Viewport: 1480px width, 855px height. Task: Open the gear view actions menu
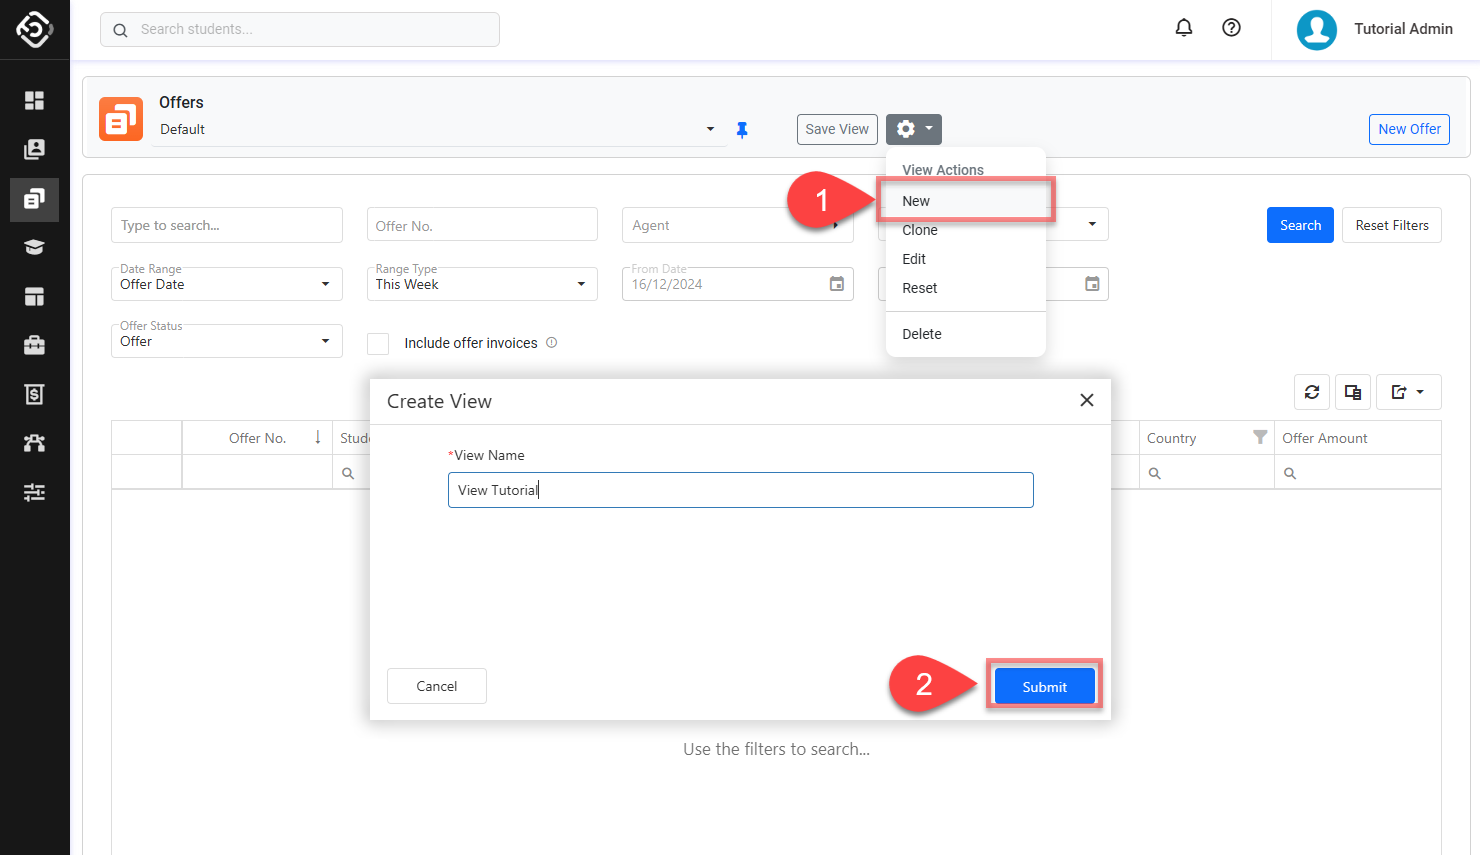click(x=914, y=129)
